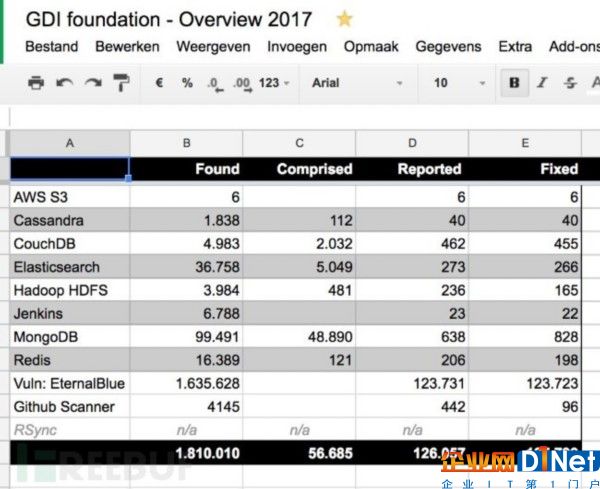
Task: Format selection as percent
Action: click(187, 83)
